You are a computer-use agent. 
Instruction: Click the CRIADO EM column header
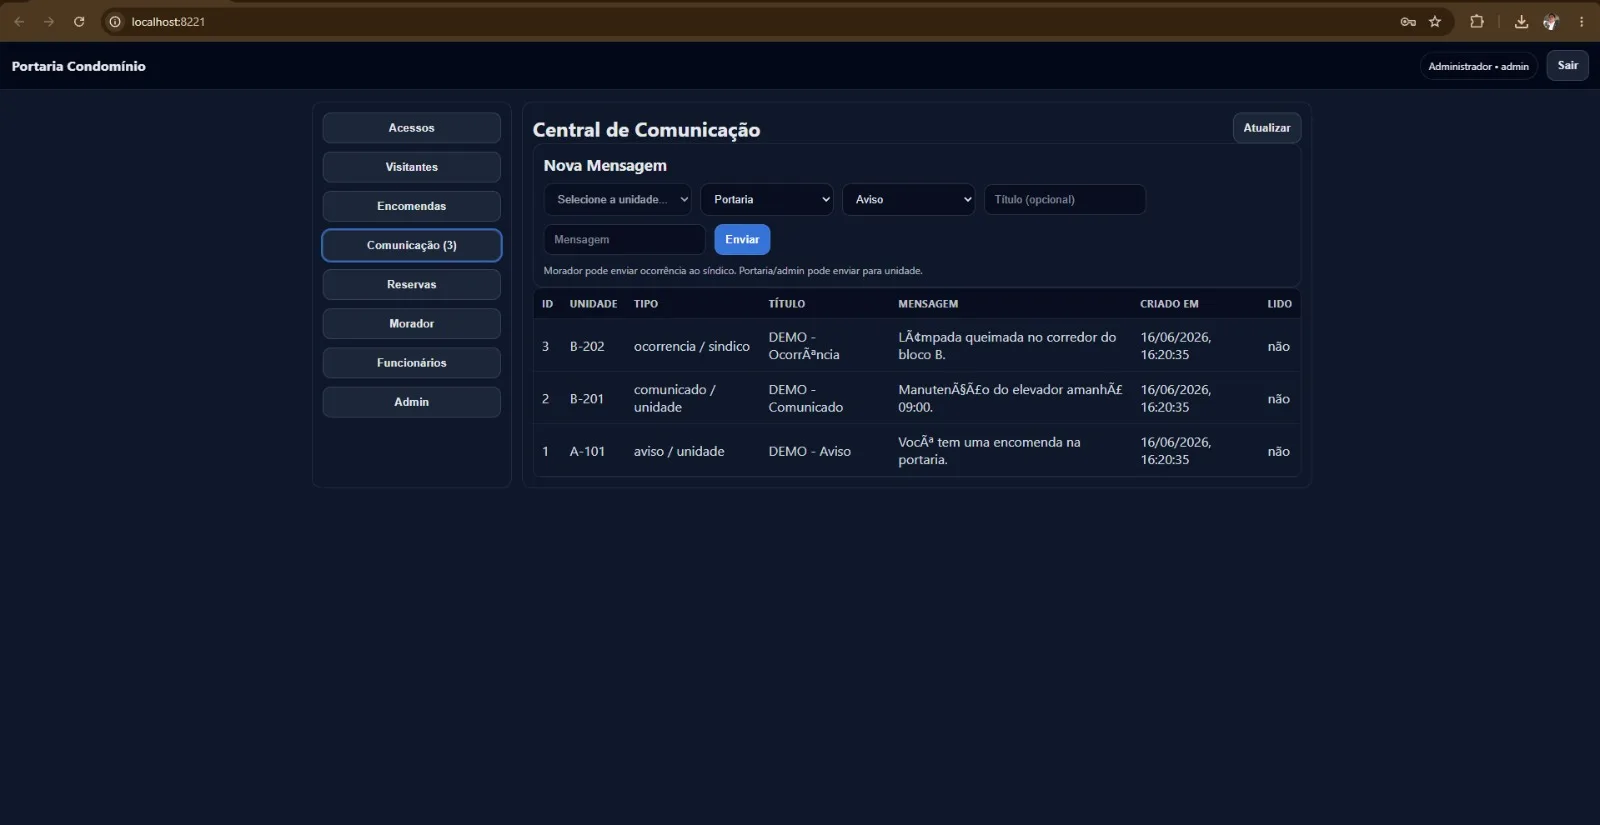tap(1169, 304)
